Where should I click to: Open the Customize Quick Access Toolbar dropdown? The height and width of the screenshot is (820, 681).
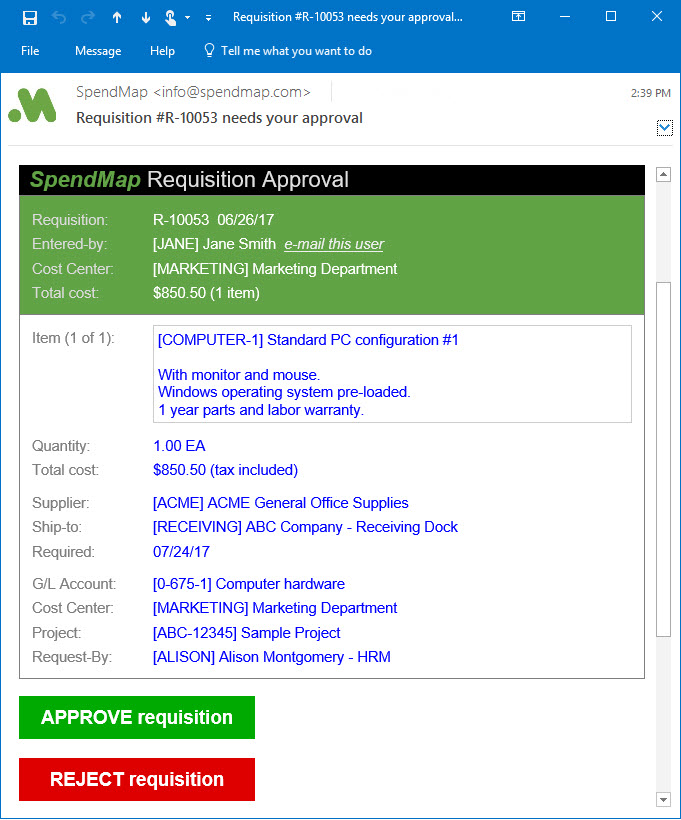pyautogui.click(x=208, y=18)
